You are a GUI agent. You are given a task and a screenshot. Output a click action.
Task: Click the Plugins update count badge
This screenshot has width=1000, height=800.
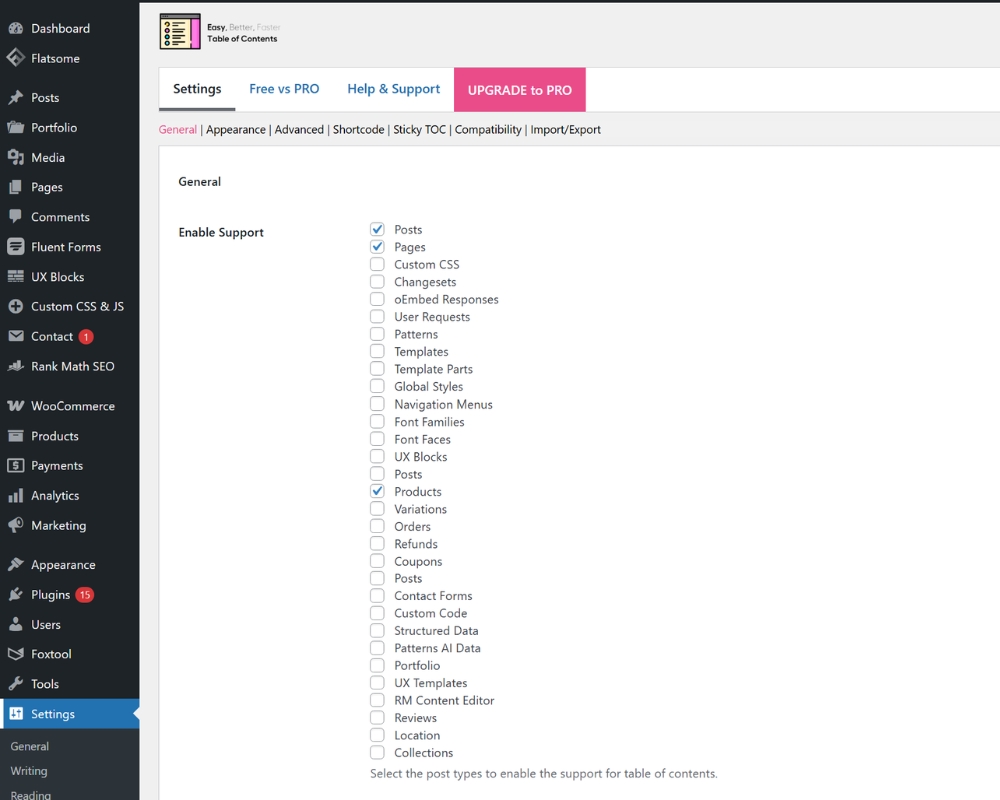pos(85,595)
